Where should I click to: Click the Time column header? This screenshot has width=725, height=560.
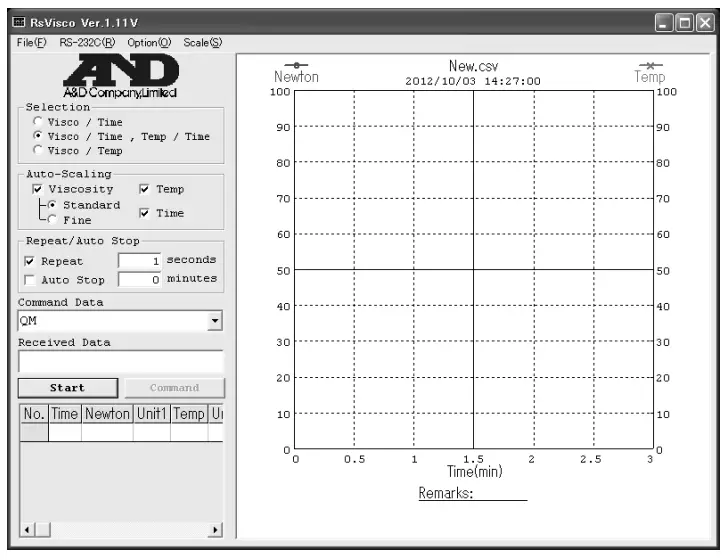click(65, 413)
